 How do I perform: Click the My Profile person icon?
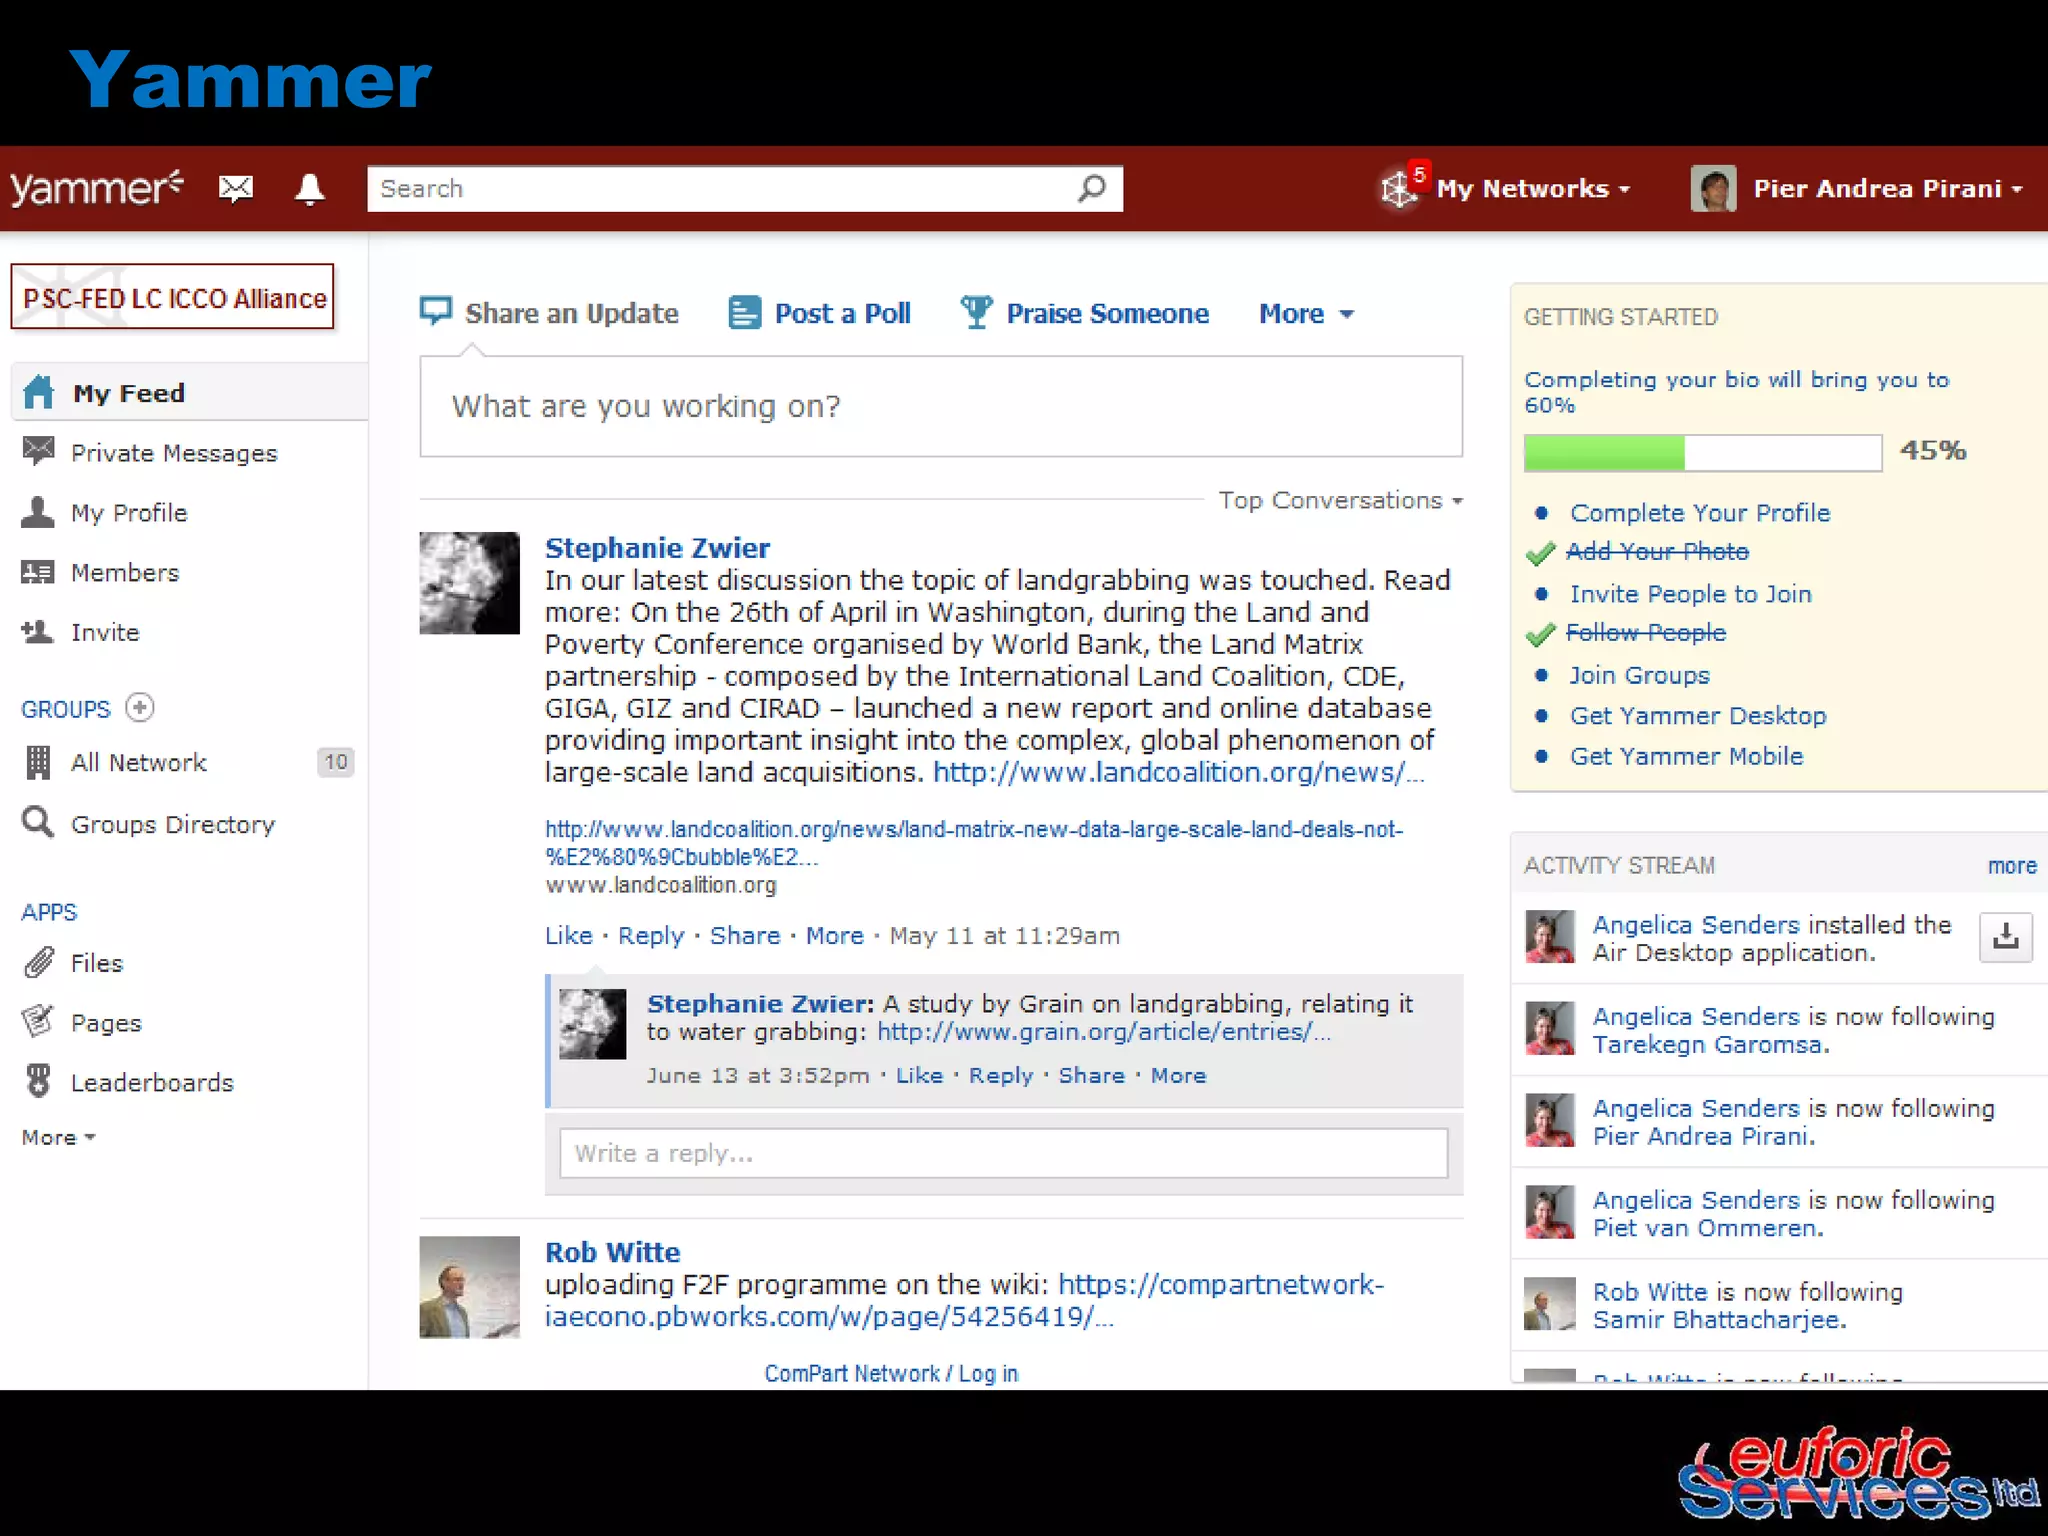(38, 512)
